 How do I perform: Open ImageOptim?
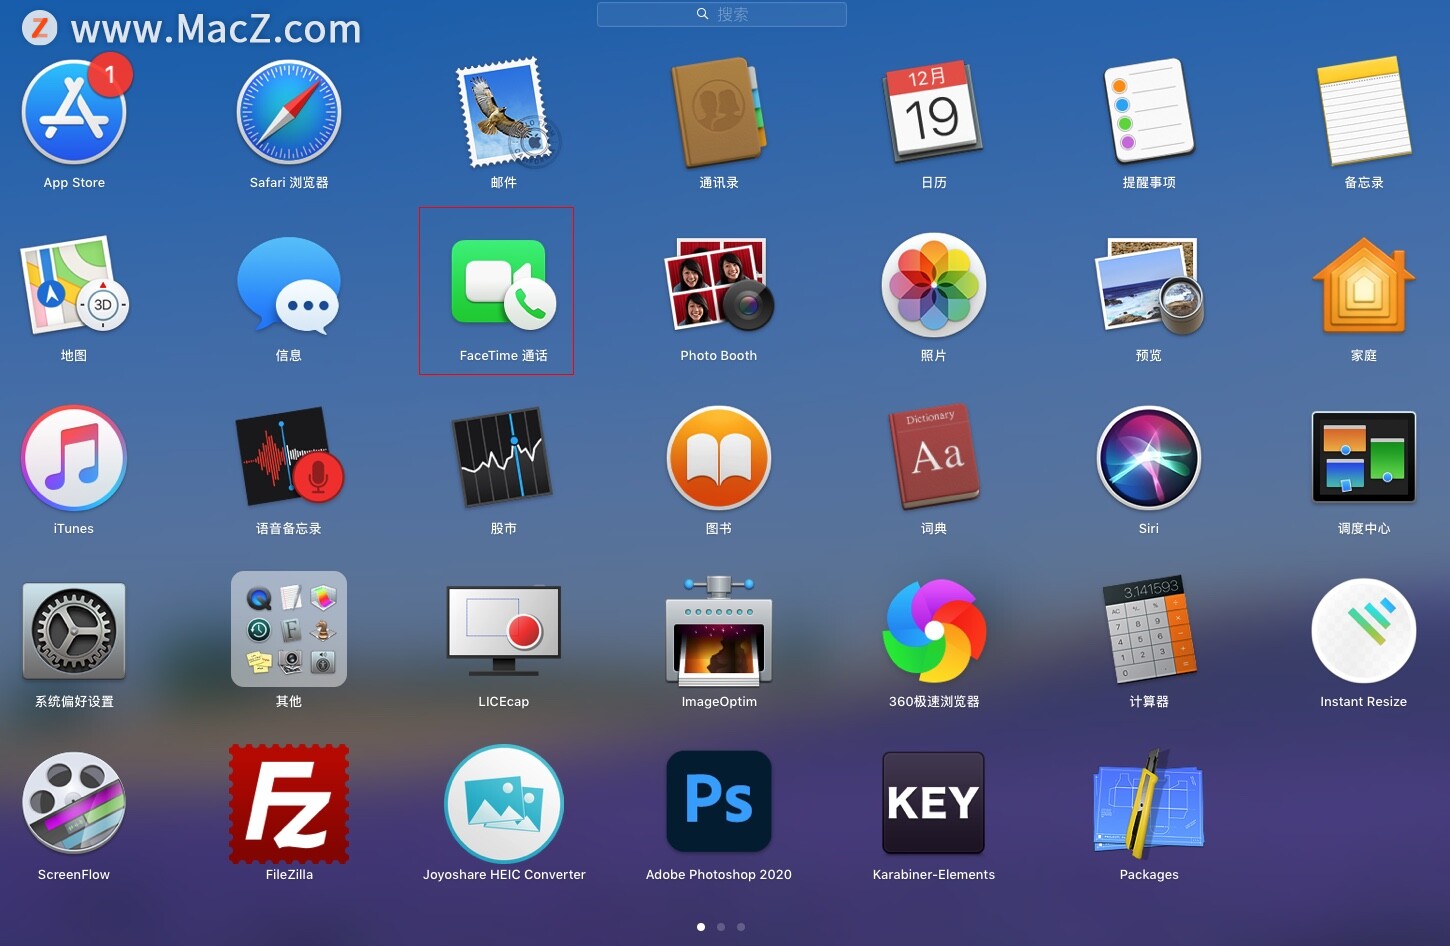(719, 631)
